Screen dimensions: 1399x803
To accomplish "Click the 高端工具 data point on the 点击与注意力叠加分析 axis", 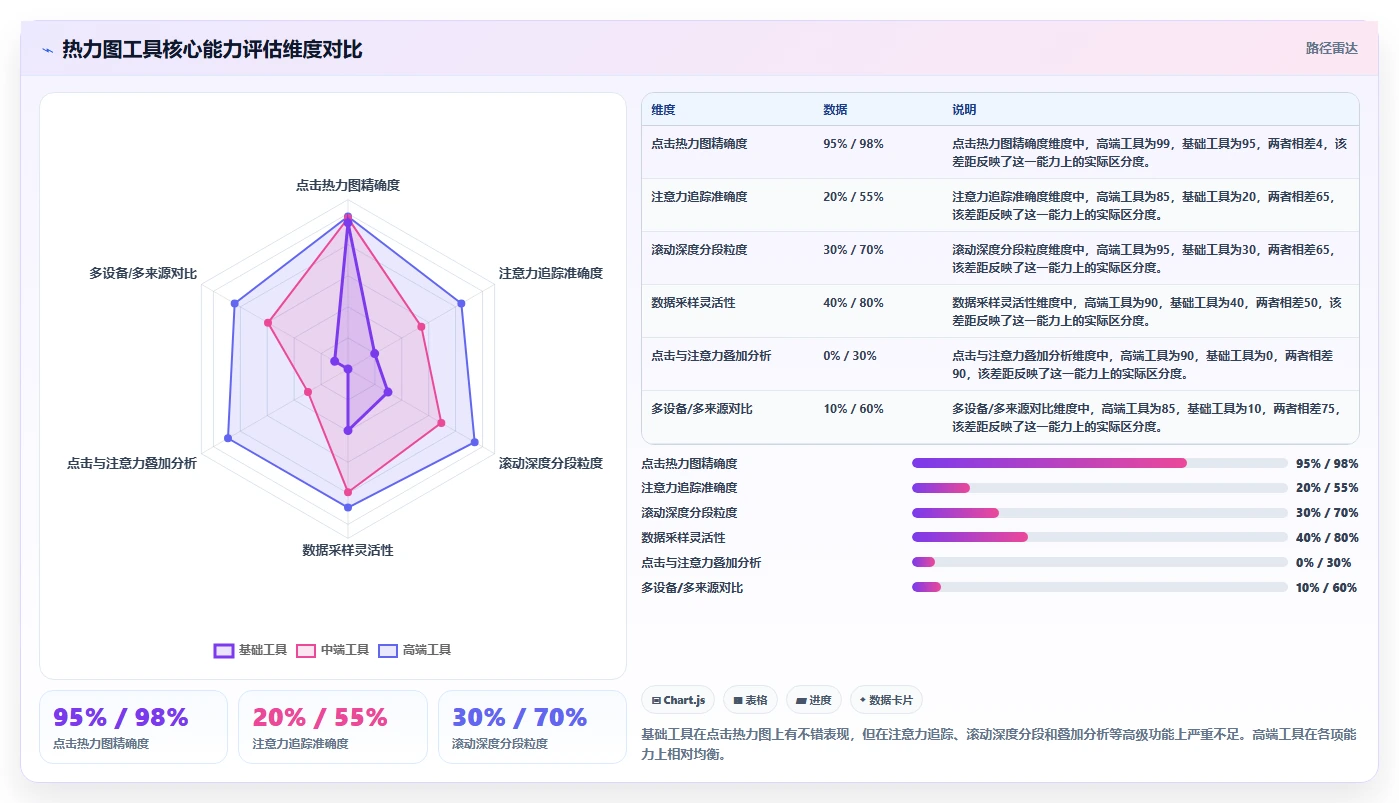I will [x=228, y=438].
